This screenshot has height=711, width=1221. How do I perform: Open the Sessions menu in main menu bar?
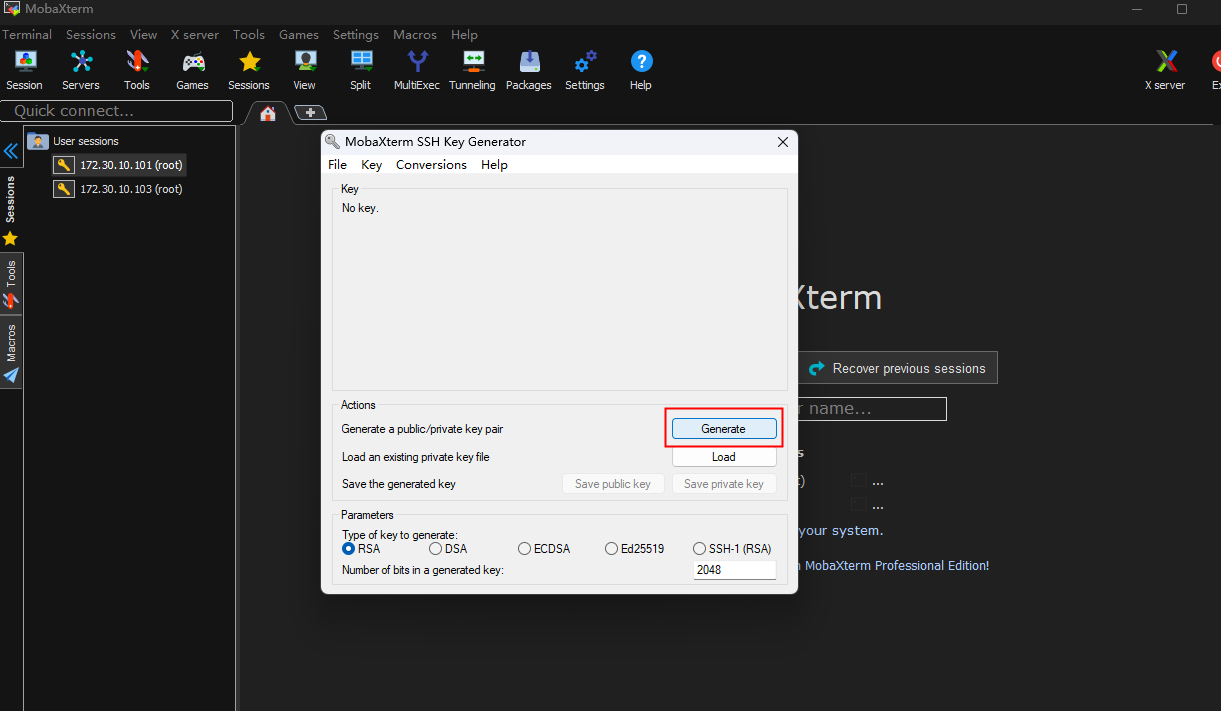click(91, 34)
